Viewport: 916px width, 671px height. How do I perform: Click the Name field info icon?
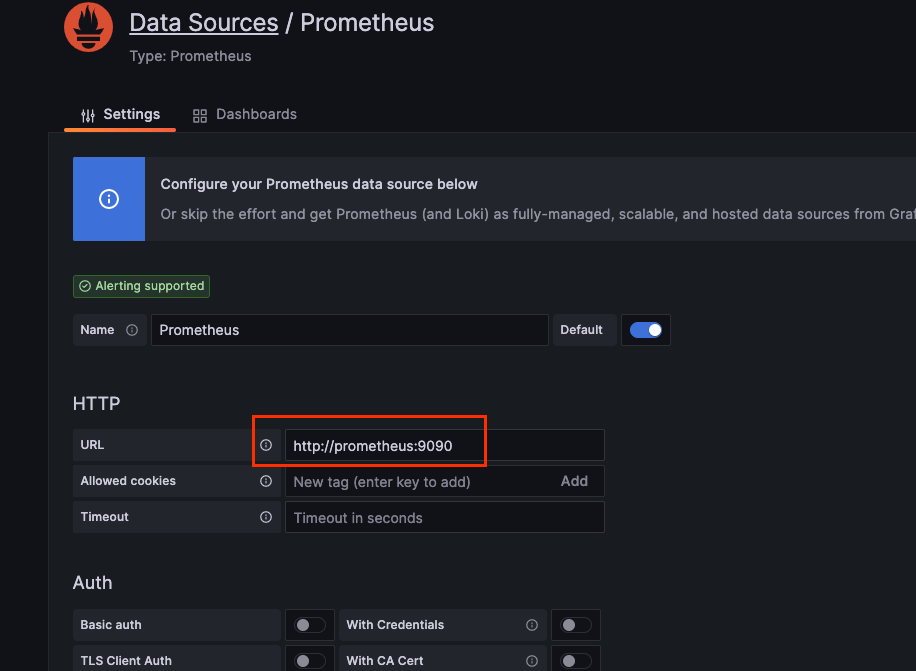(x=132, y=330)
